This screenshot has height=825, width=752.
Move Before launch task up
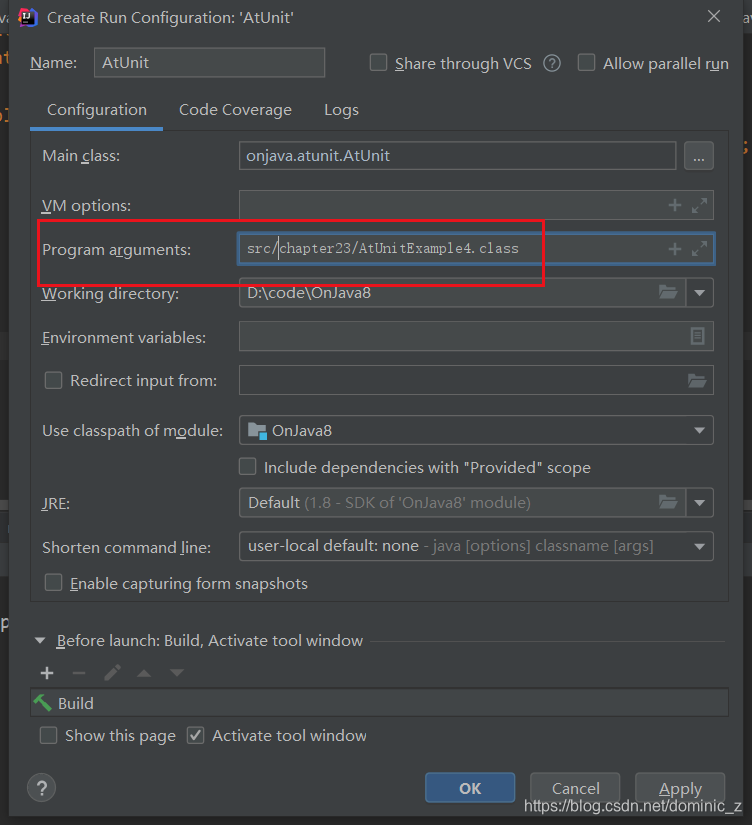[144, 673]
